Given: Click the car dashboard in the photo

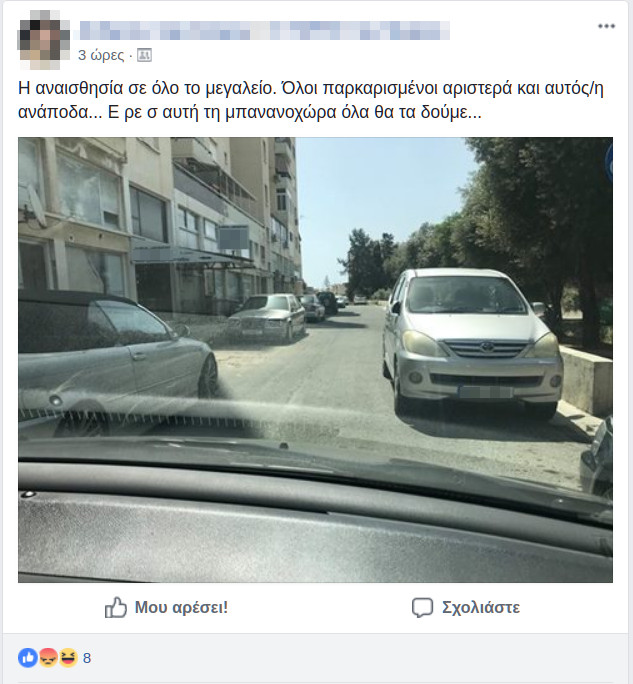Looking at the screenshot, I should (315, 521).
